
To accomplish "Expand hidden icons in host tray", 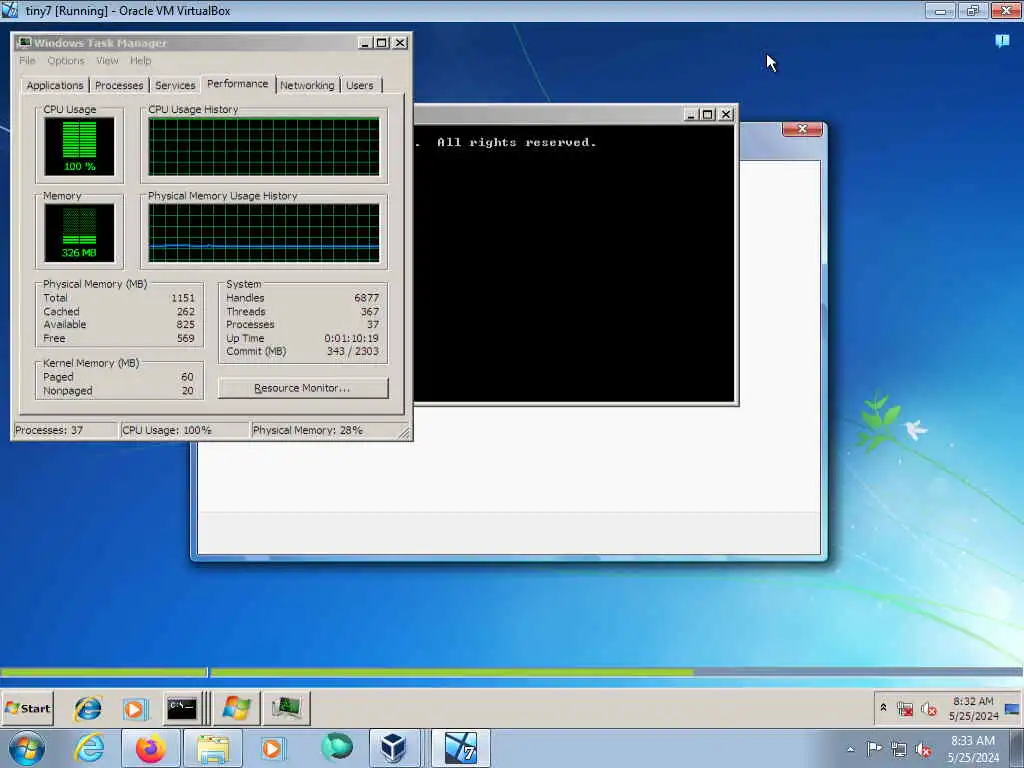I will pyautogui.click(x=850, y=750).
